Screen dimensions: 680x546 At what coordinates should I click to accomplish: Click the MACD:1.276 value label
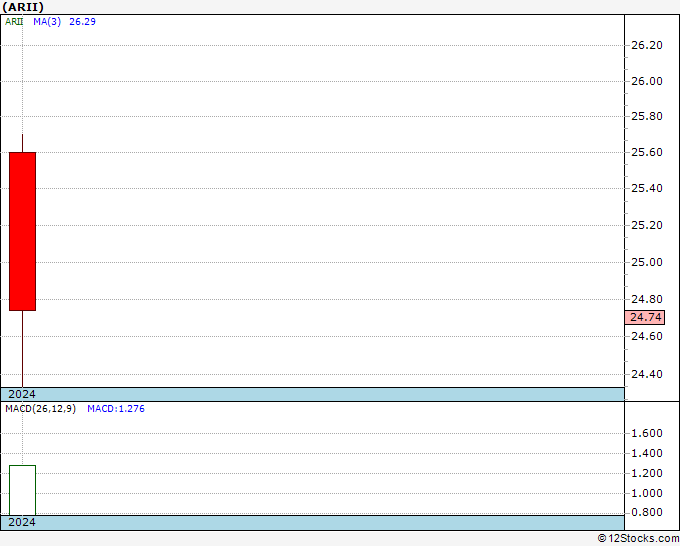(116, 409)
